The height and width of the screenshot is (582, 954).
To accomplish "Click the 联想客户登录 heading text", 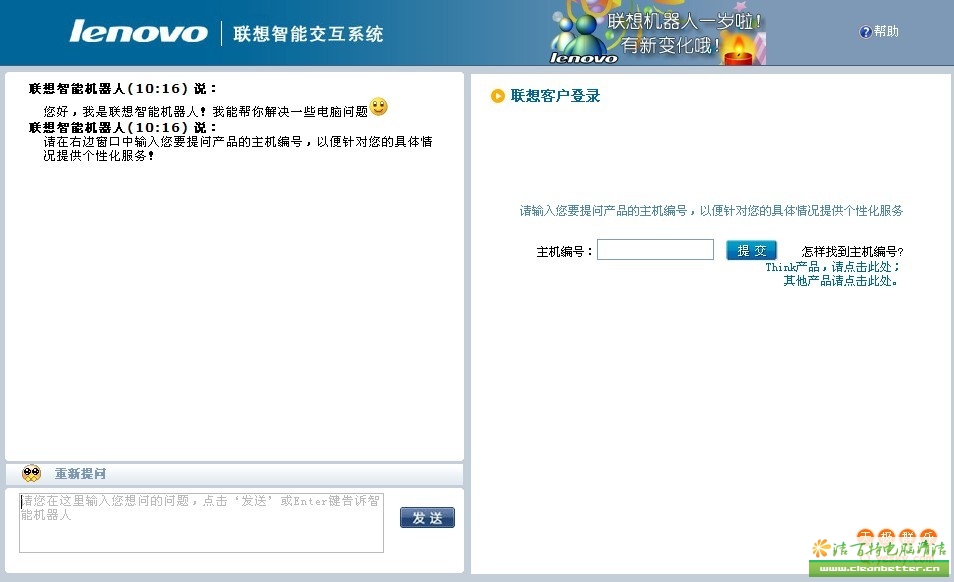I will [555, 96].
